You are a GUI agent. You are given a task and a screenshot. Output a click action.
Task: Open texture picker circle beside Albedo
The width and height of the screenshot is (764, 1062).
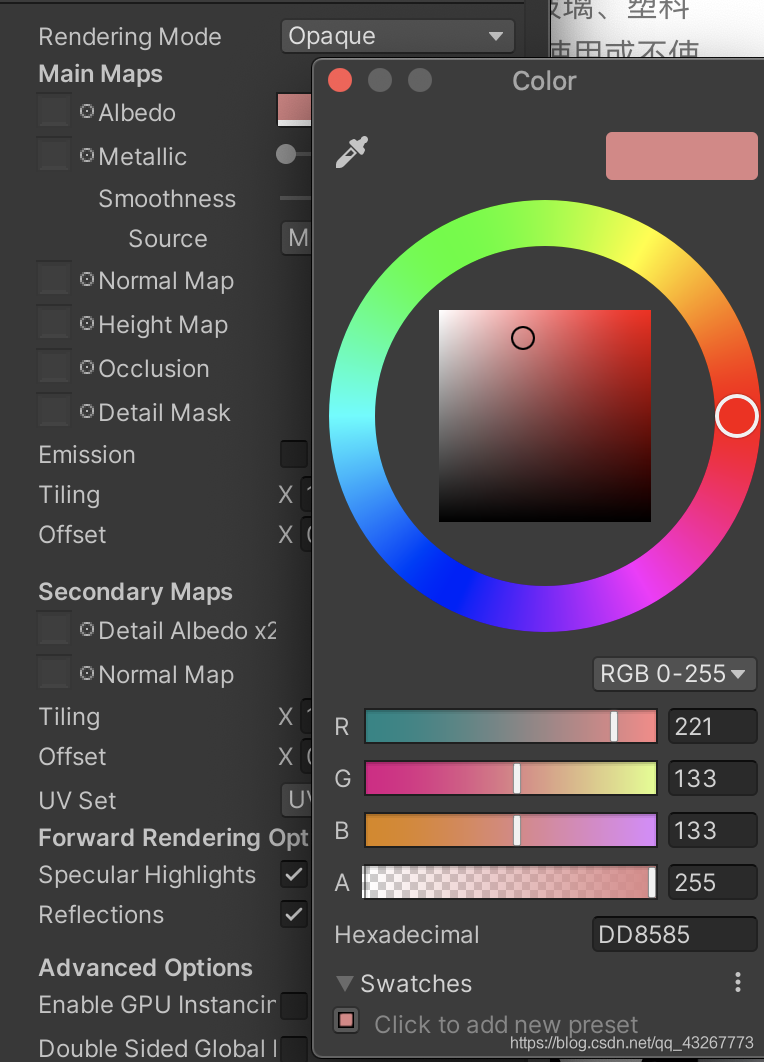86,112
